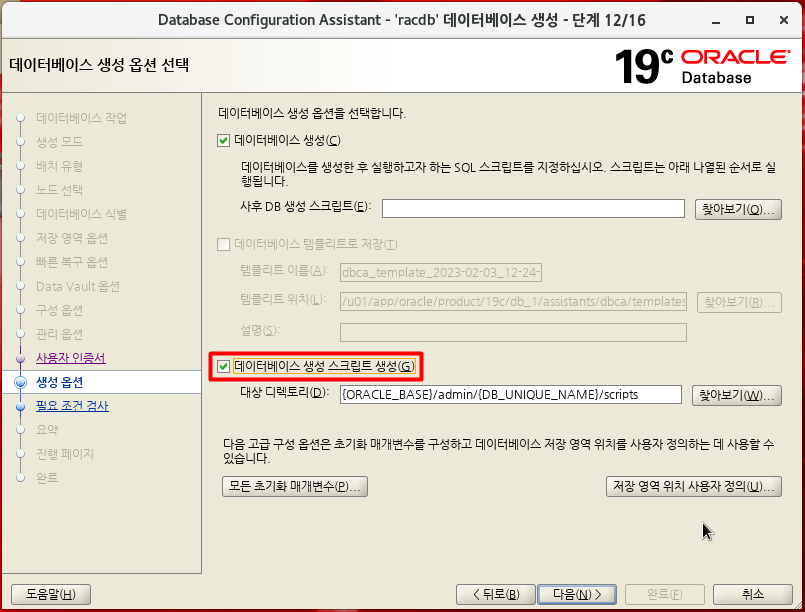Open the 사용자 인증서 step link
Screen dimensions: 805x612
[71, 358]
